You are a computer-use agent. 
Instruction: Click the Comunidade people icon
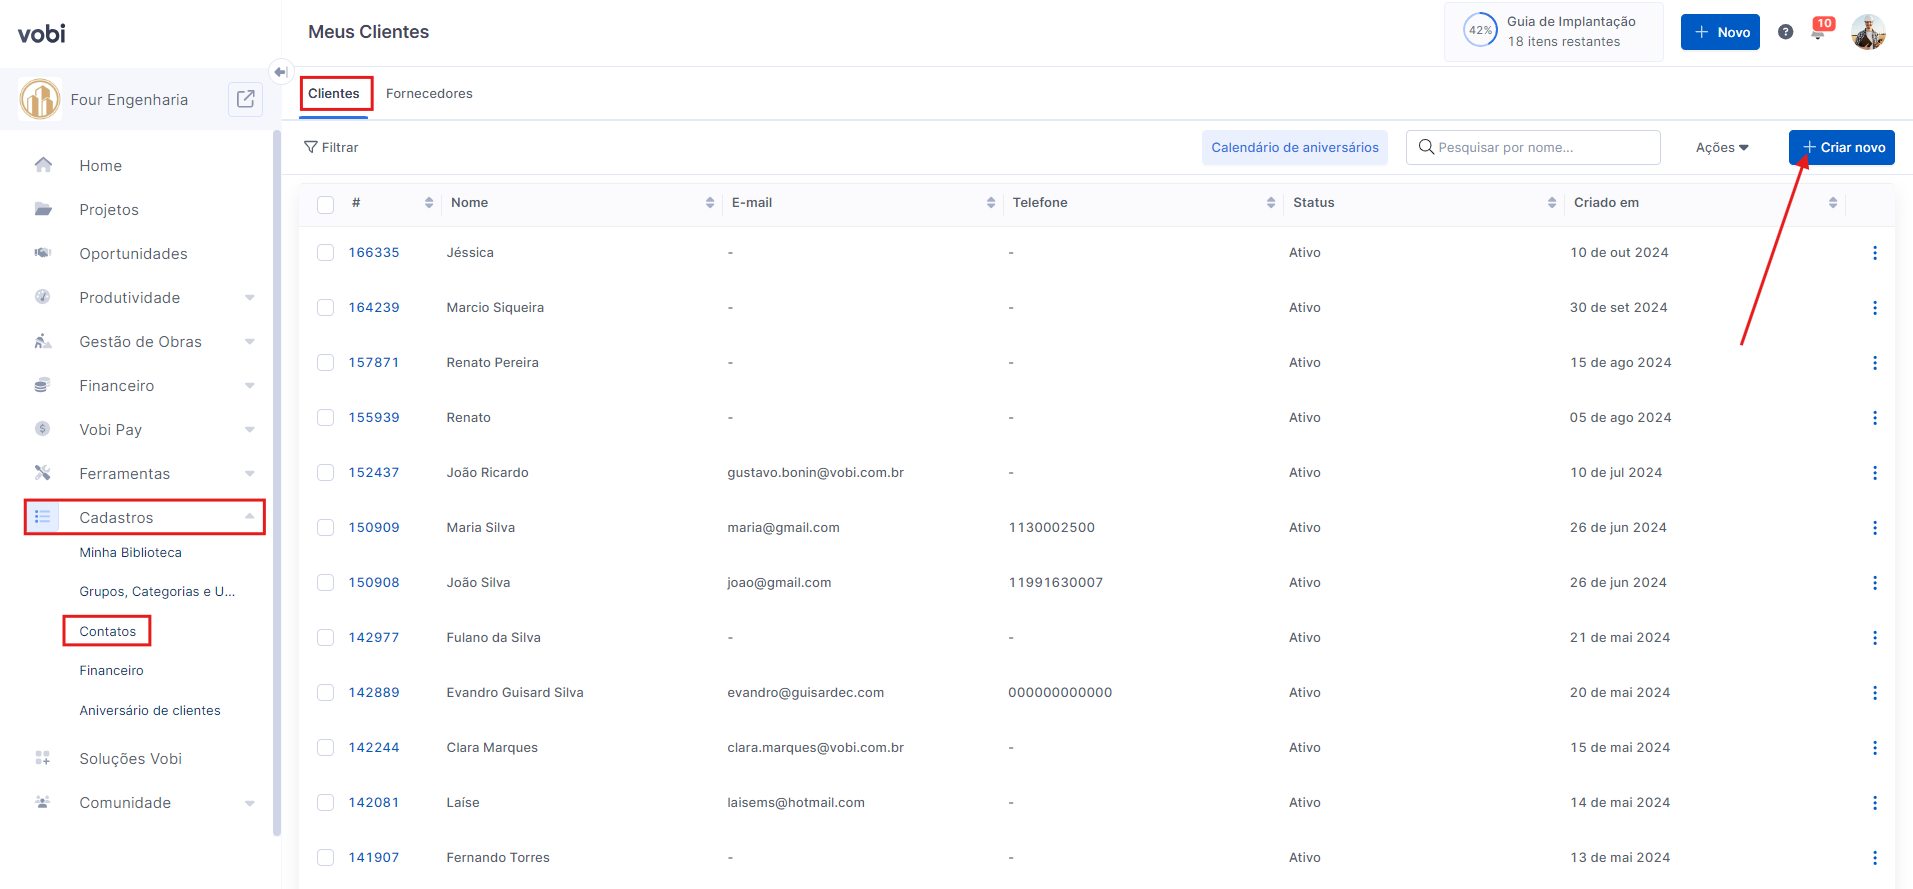click(x=43, y=802)
